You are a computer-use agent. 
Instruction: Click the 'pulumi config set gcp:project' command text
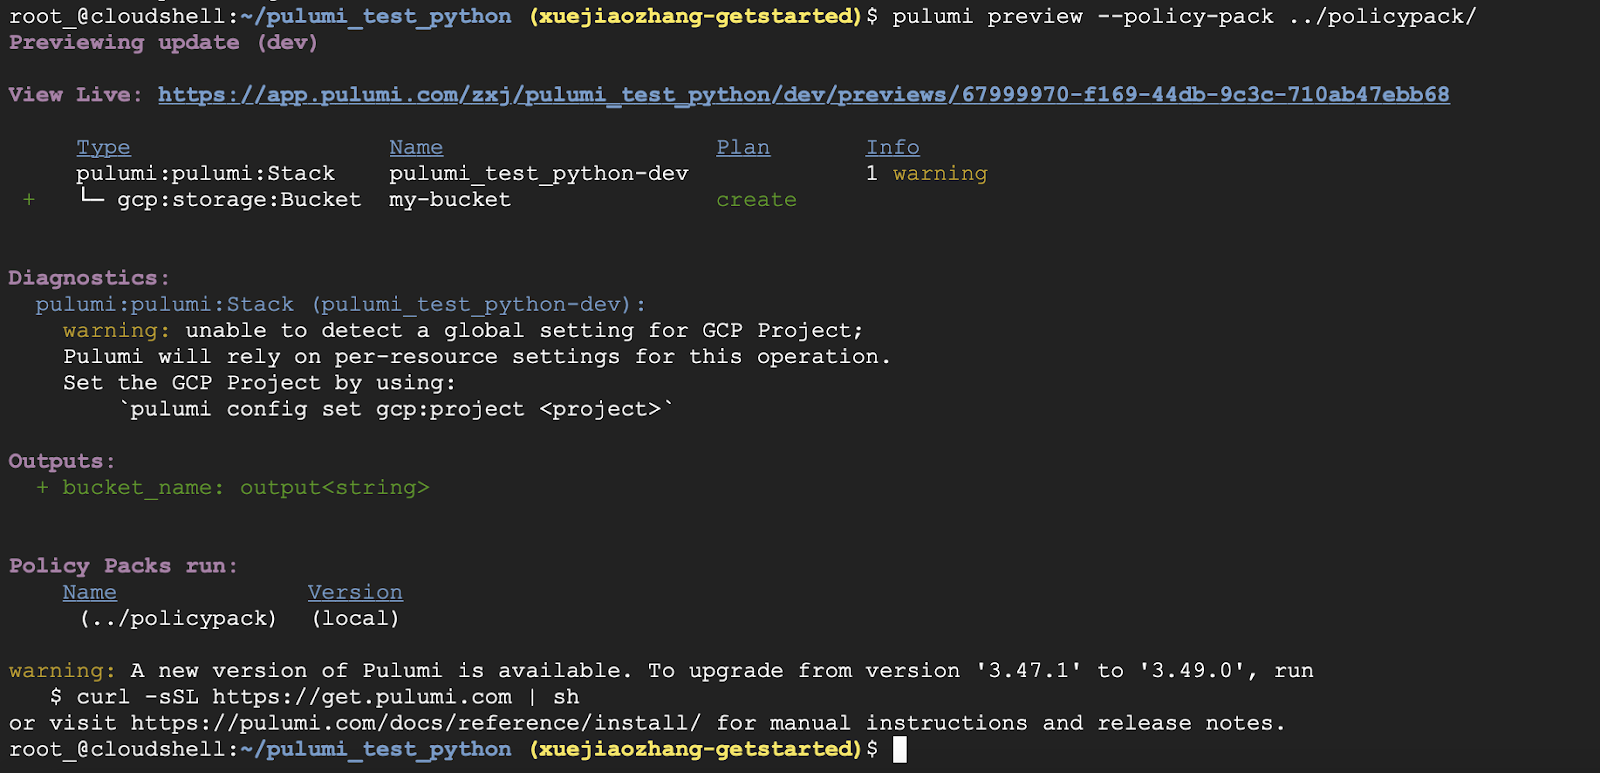pyautogui.click(x=397, y=409)
